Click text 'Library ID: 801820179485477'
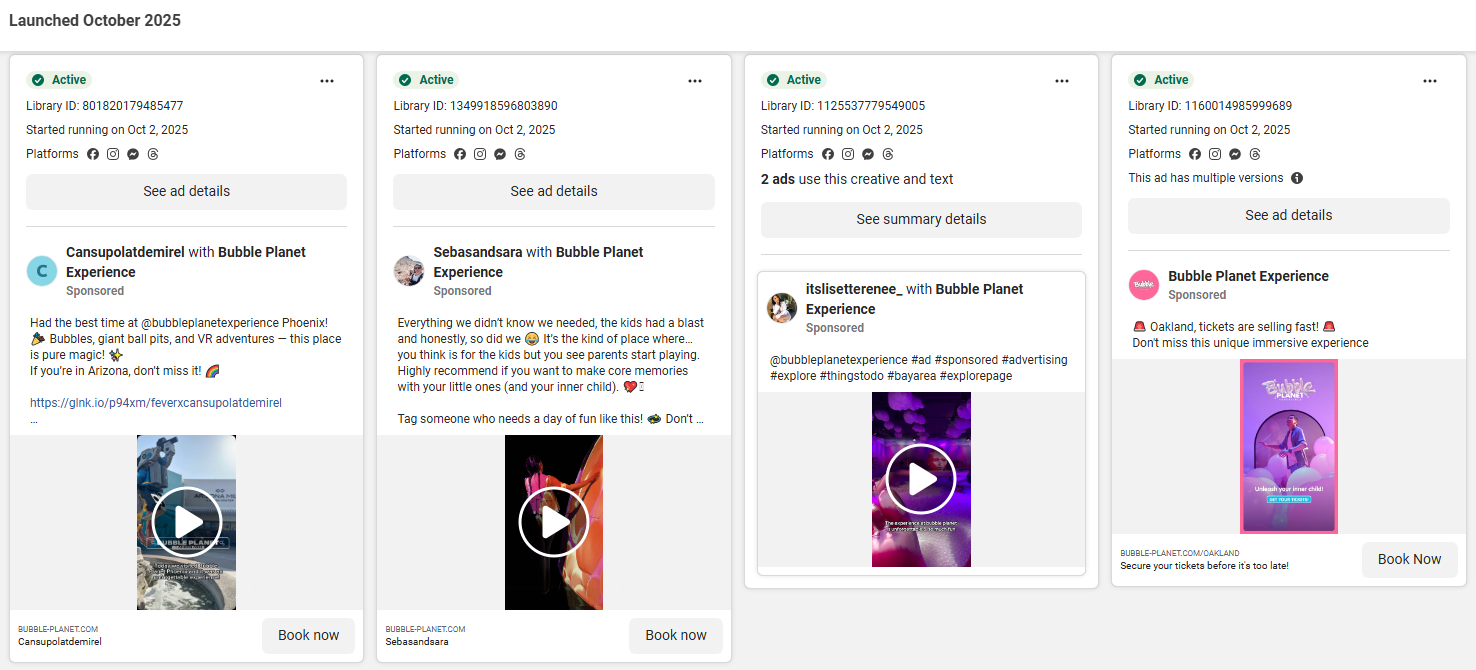The height and width of the screenshot is (670, 1476). point(105,106)
